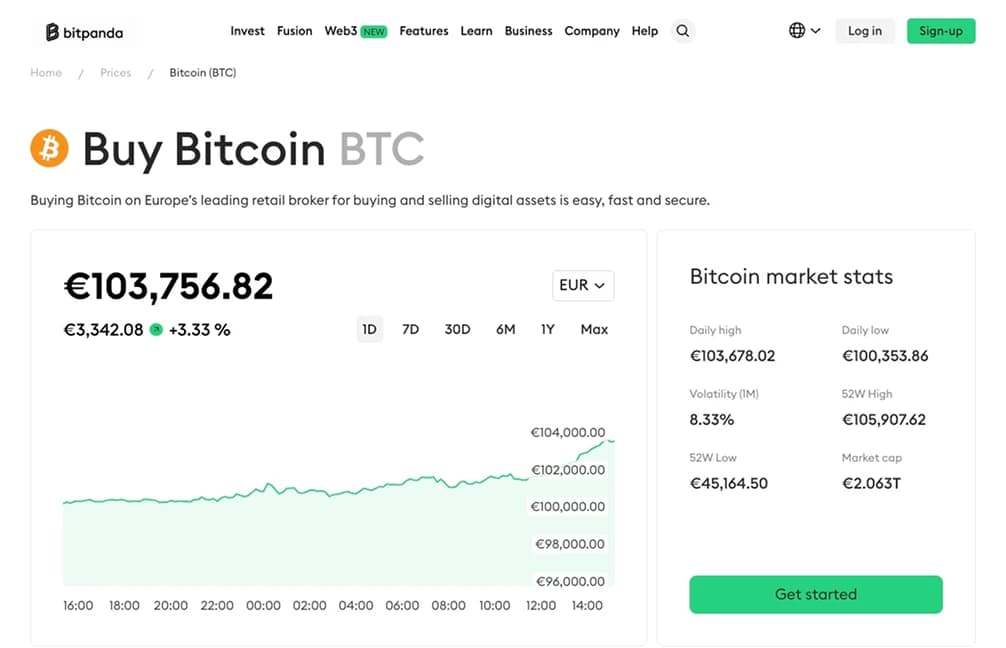
Task: Open the Sign-up page
Action: (940, 31)
